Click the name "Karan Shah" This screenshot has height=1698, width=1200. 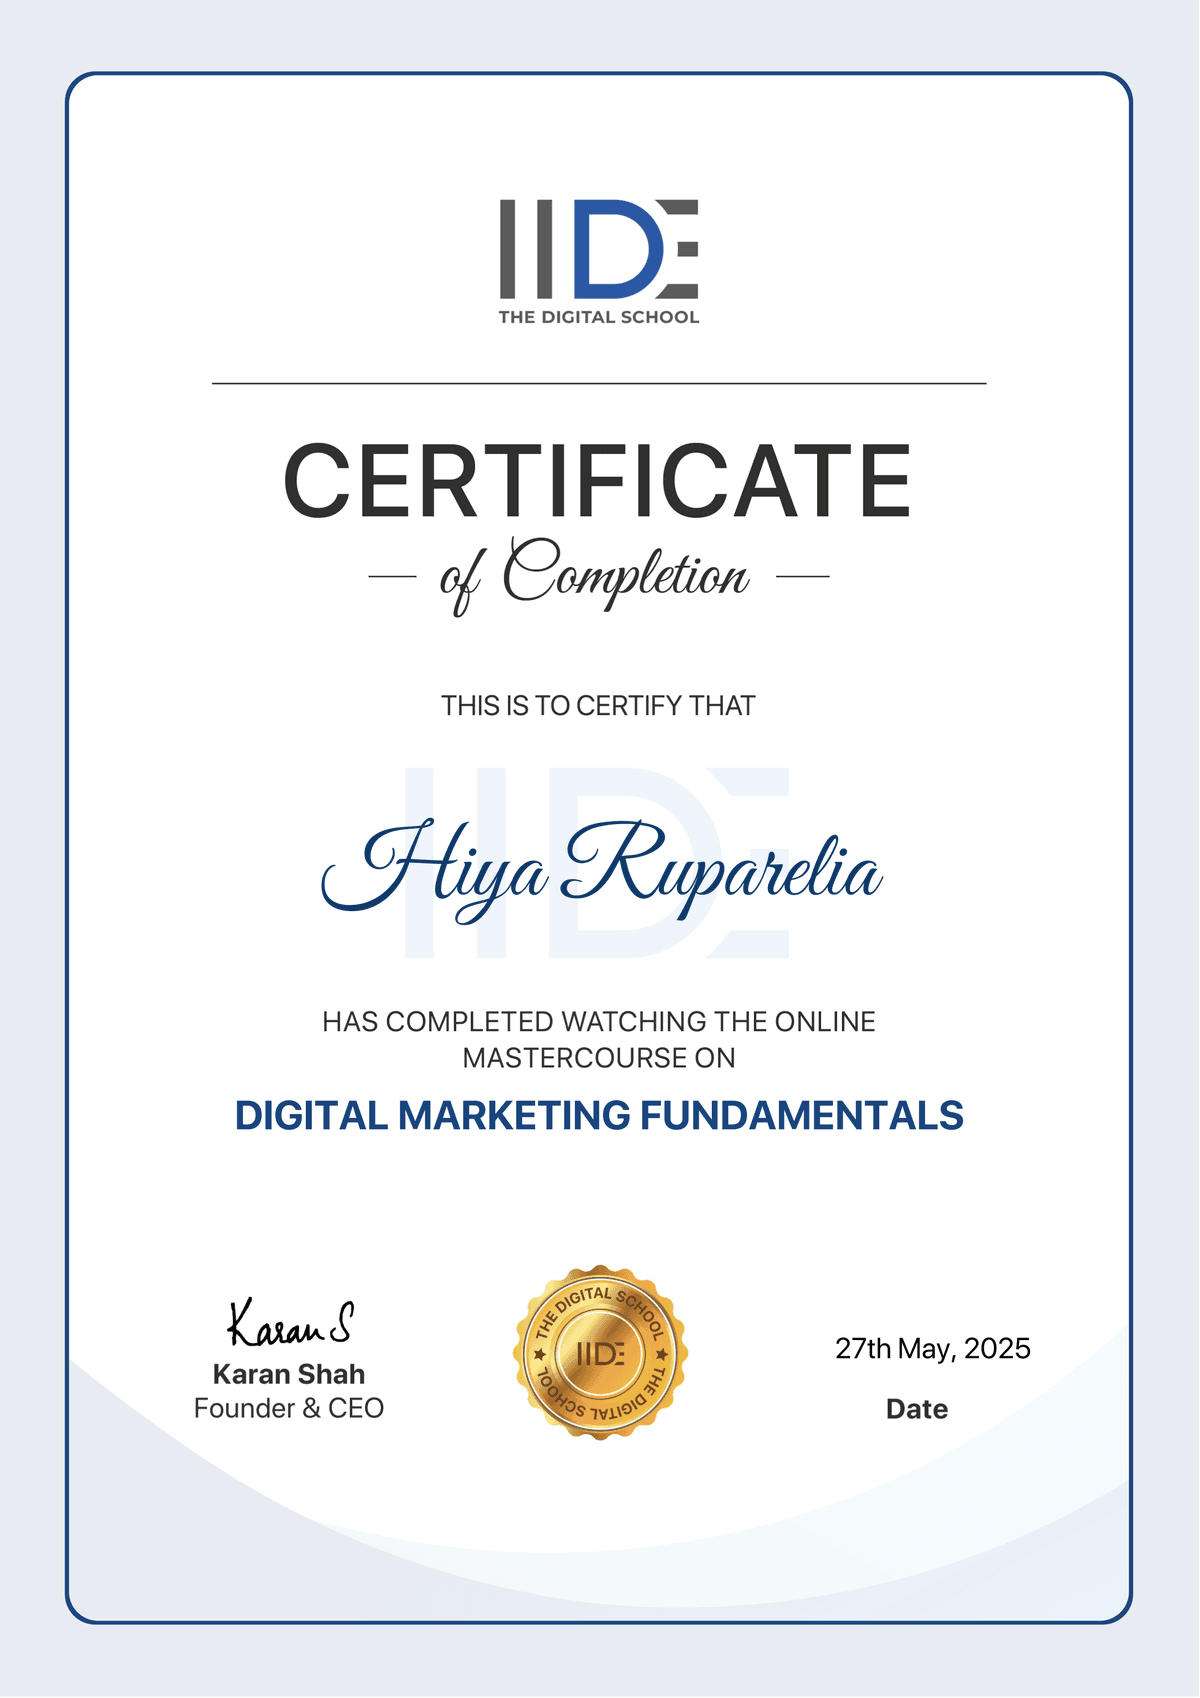[x=289, y=1374]
